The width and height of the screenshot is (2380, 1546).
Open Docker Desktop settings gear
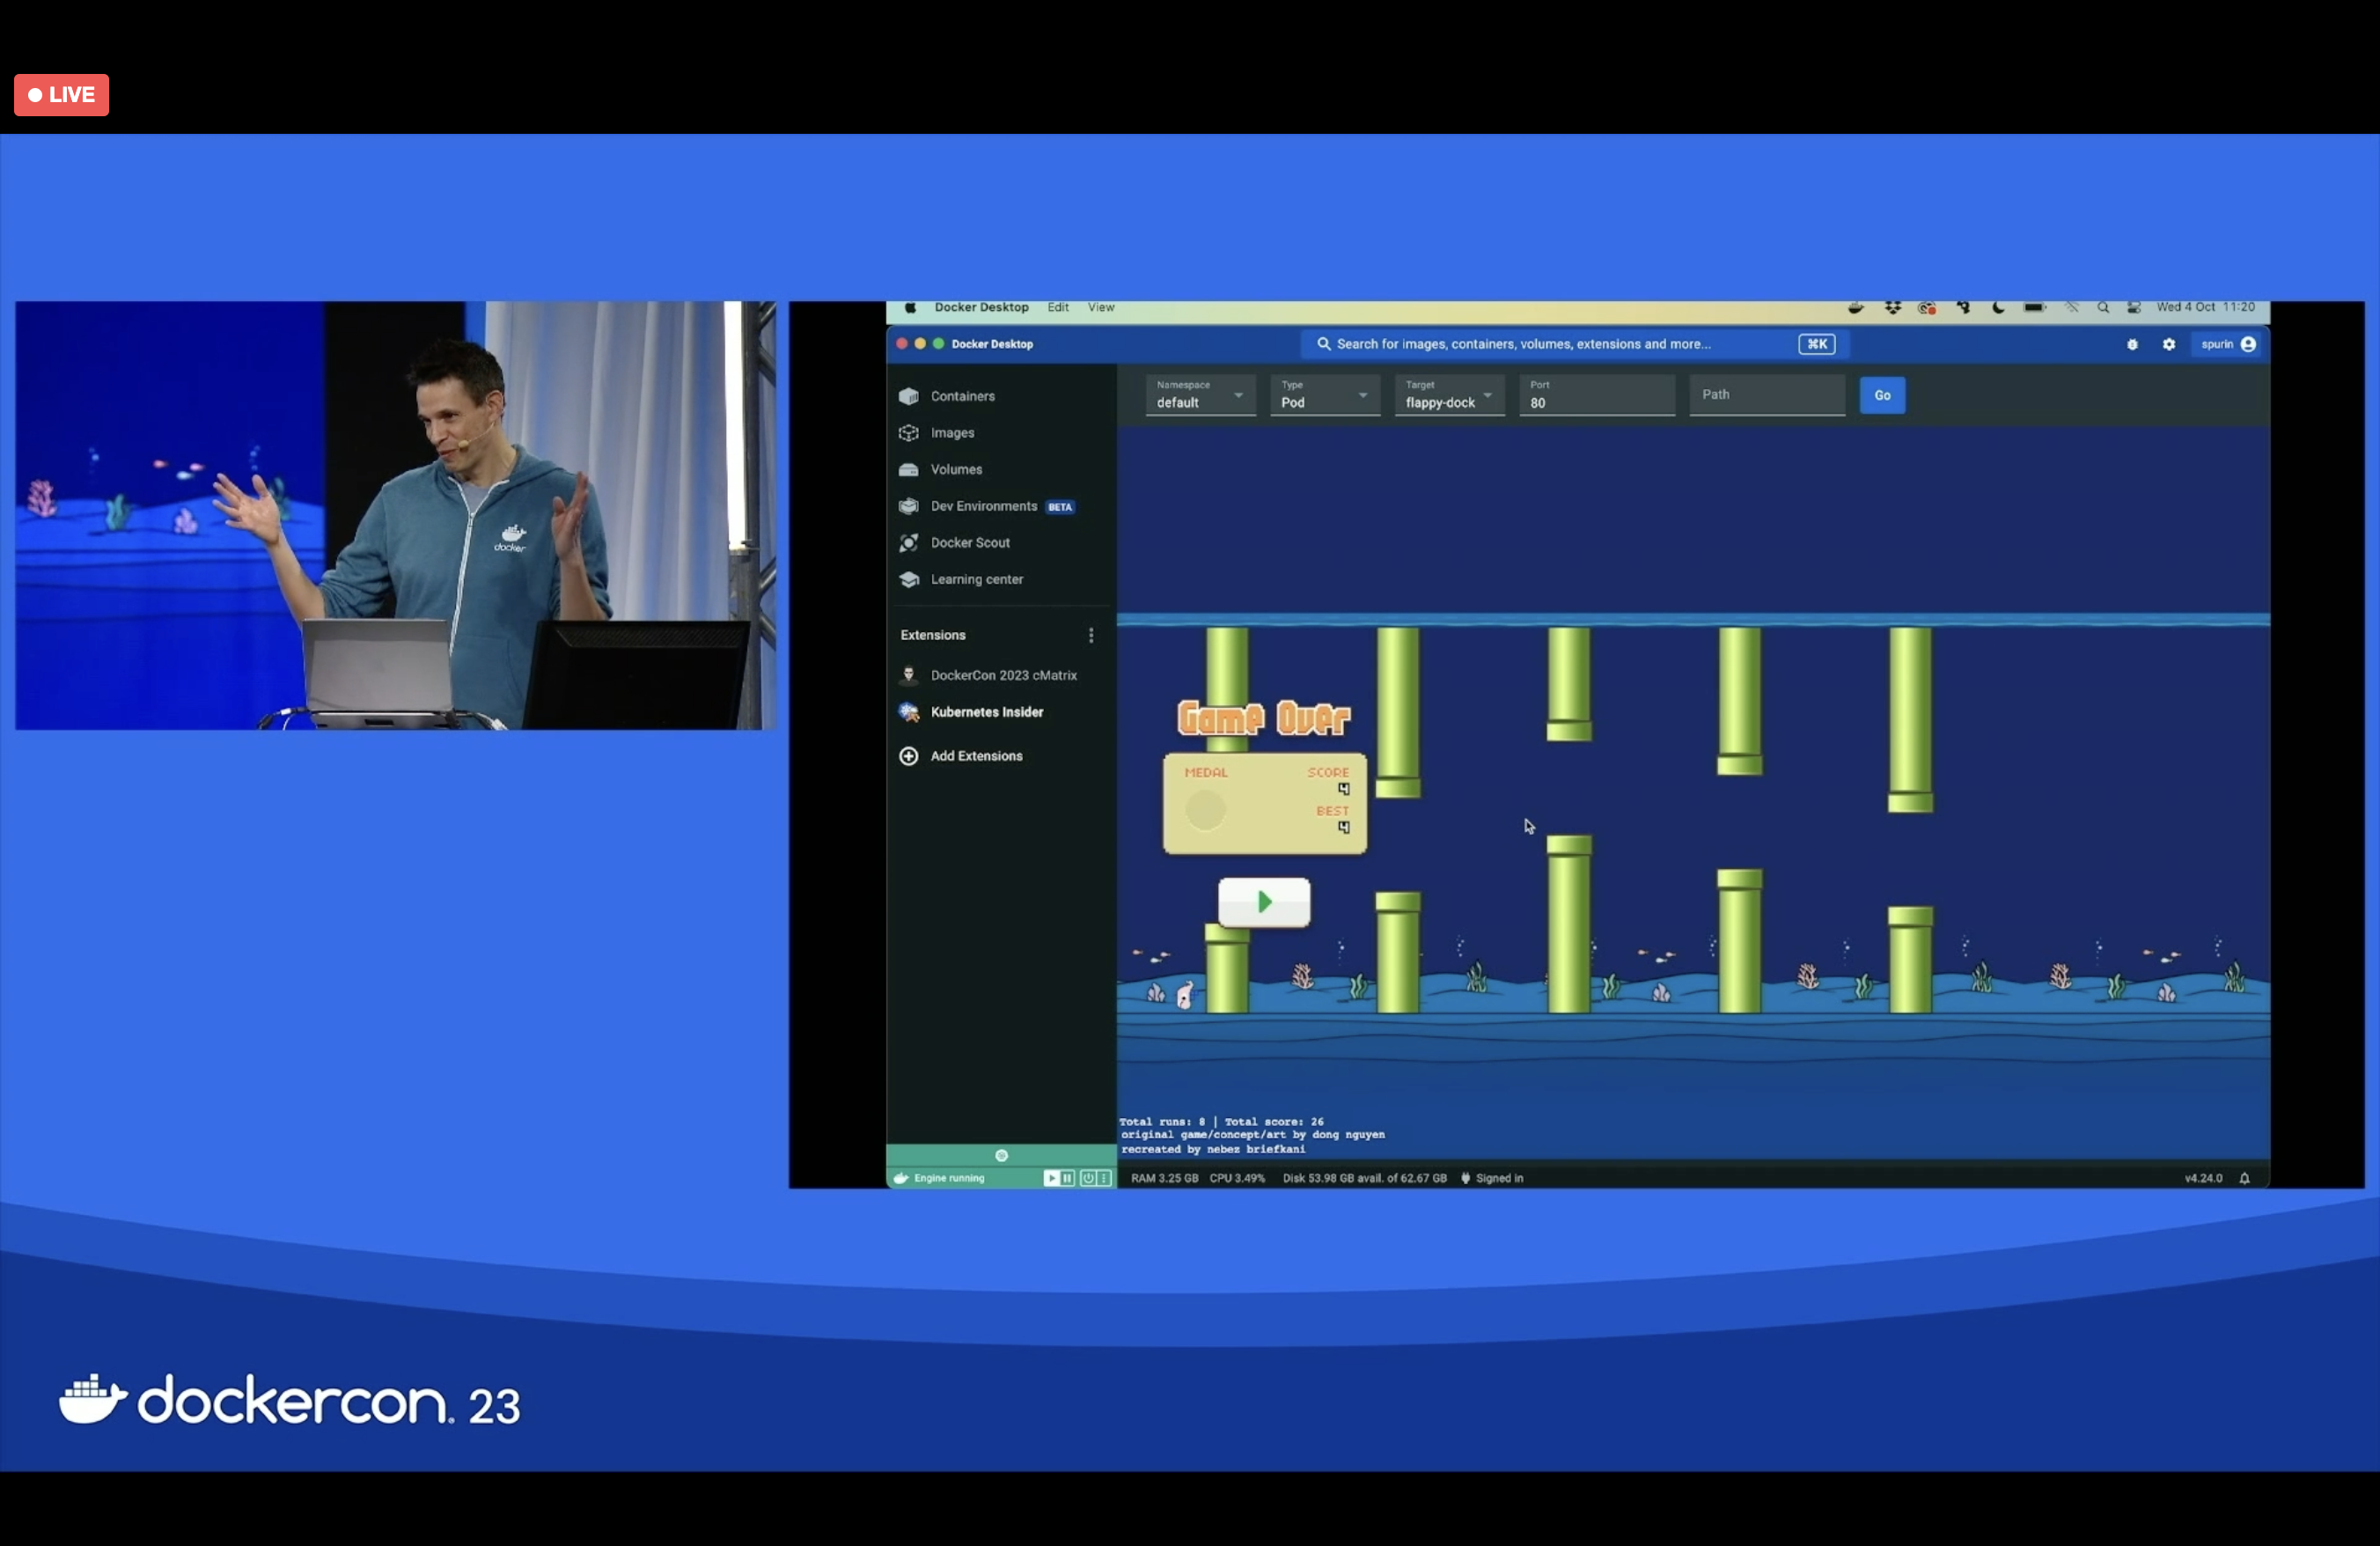(2169, 344)
